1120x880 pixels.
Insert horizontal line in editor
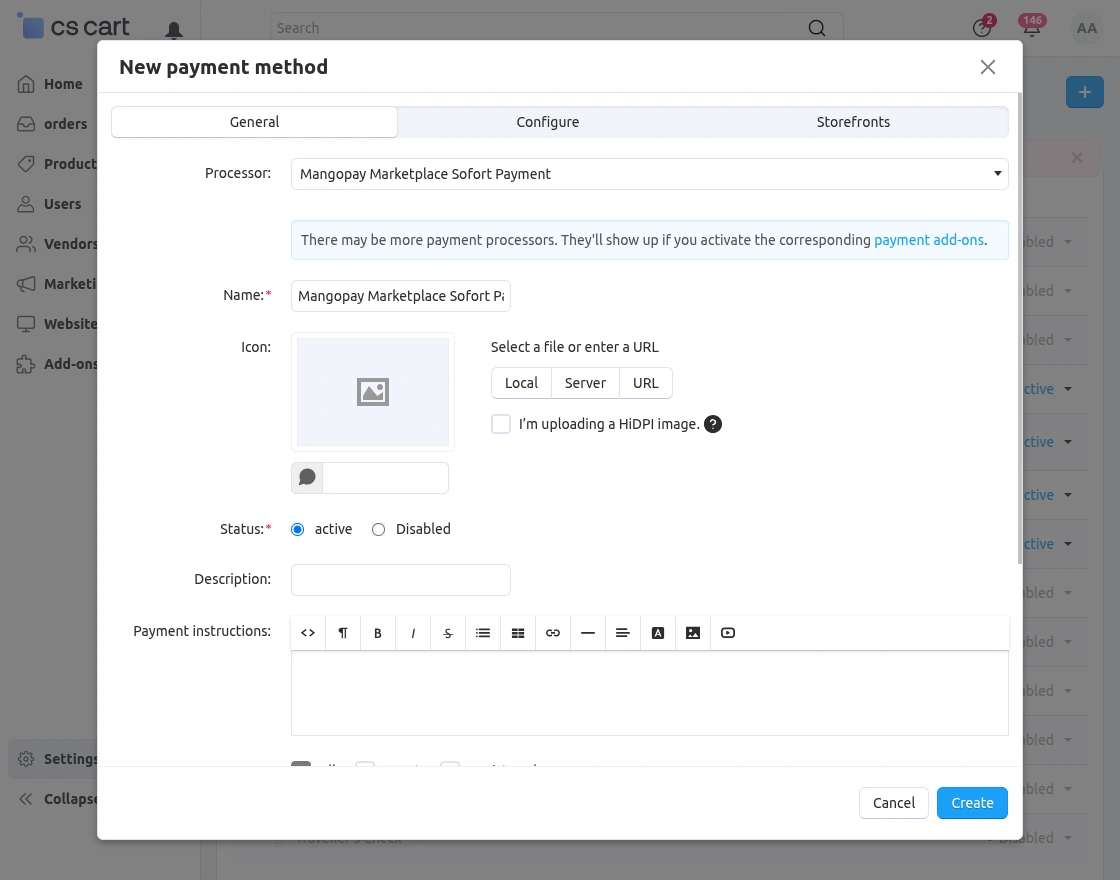[x=588, y=633]
